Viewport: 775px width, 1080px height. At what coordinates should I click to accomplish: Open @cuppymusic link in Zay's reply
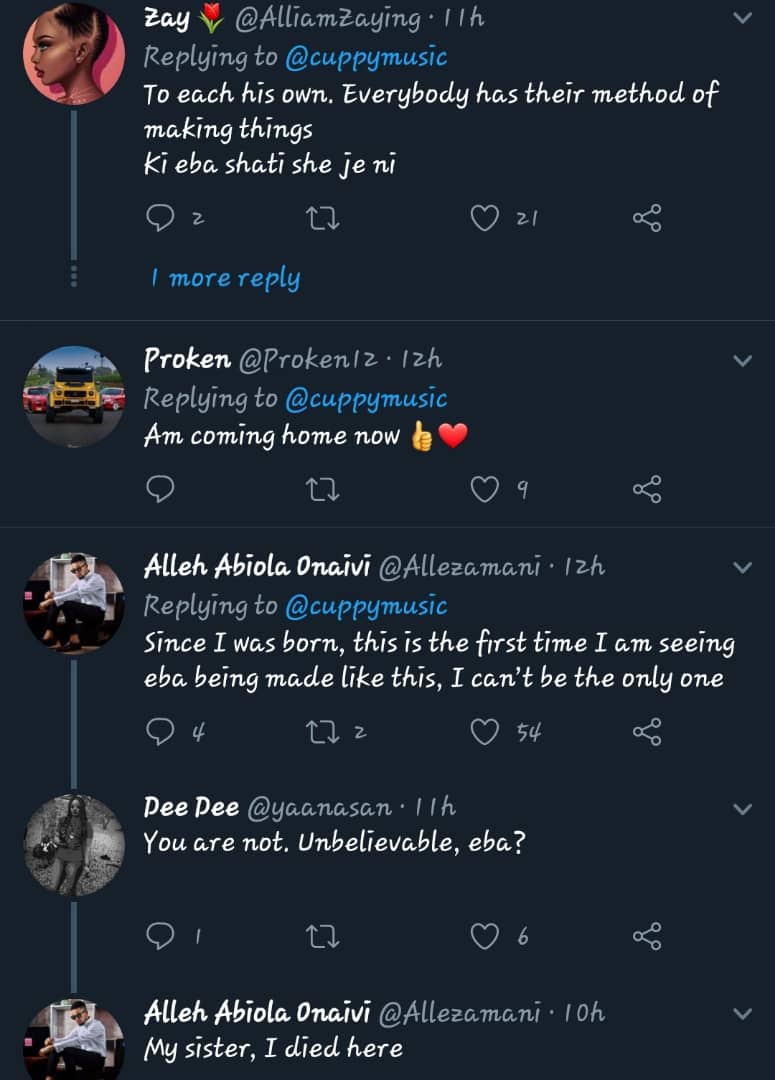pyautogui.click(x=366, y=57)
